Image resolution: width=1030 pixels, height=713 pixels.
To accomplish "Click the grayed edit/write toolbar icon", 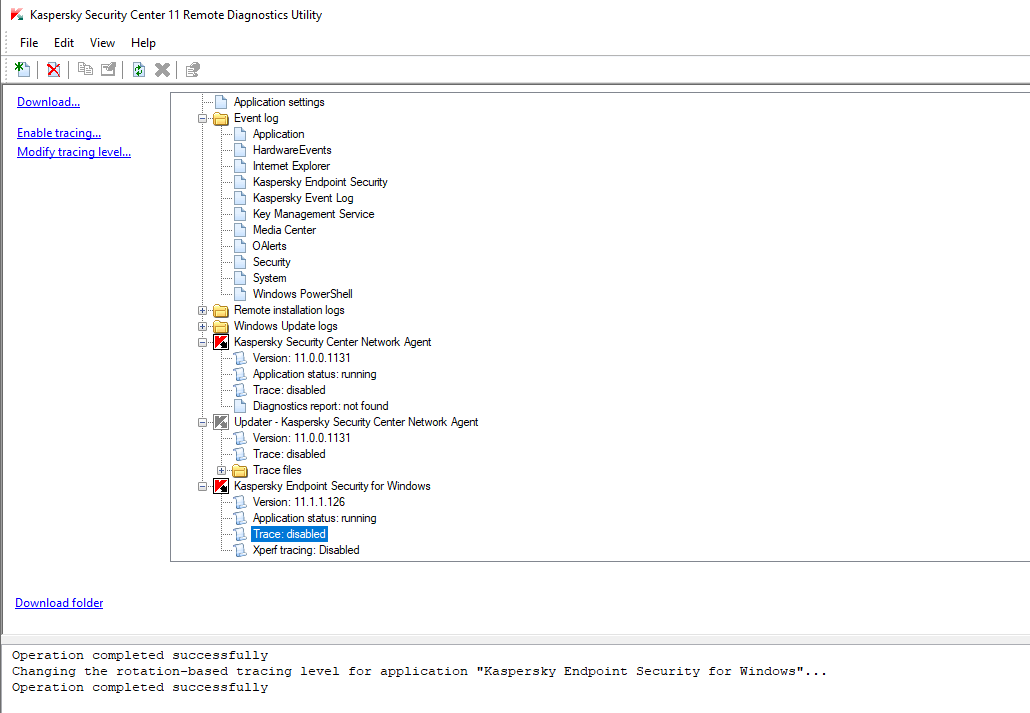I will pyautogui.click(x=108, y=69).
